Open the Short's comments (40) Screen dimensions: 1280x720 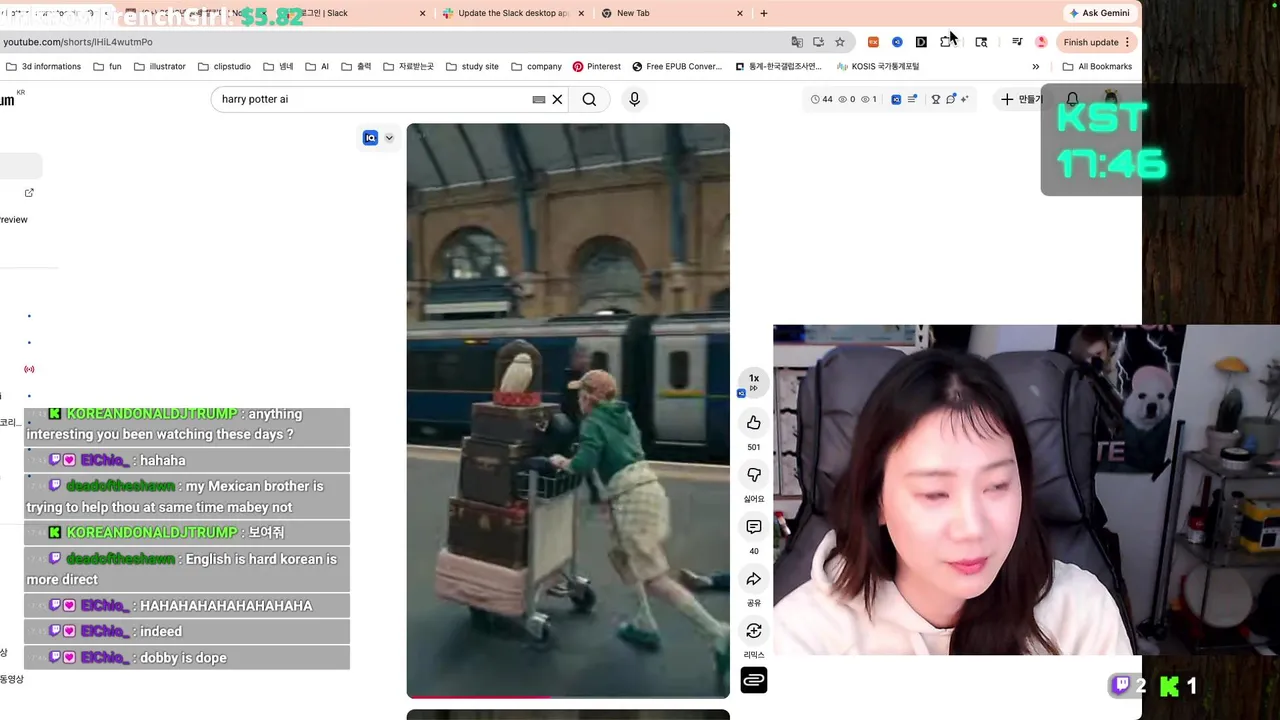(x=754, y=527)
